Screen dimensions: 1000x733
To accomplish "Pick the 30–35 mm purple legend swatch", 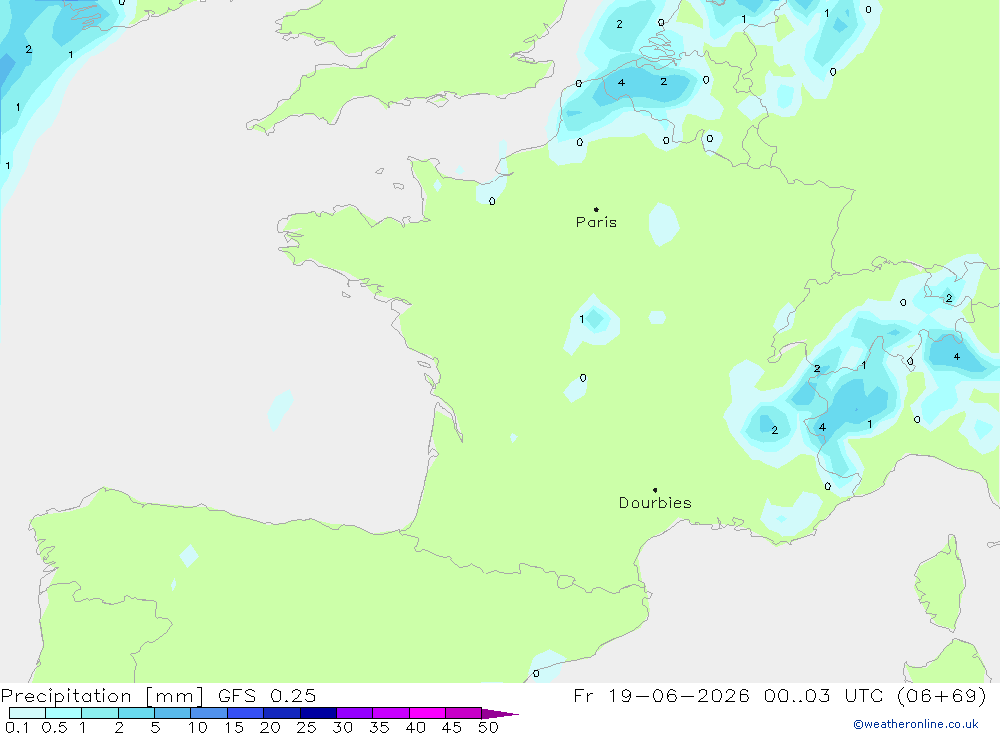I will click(355, 713).
